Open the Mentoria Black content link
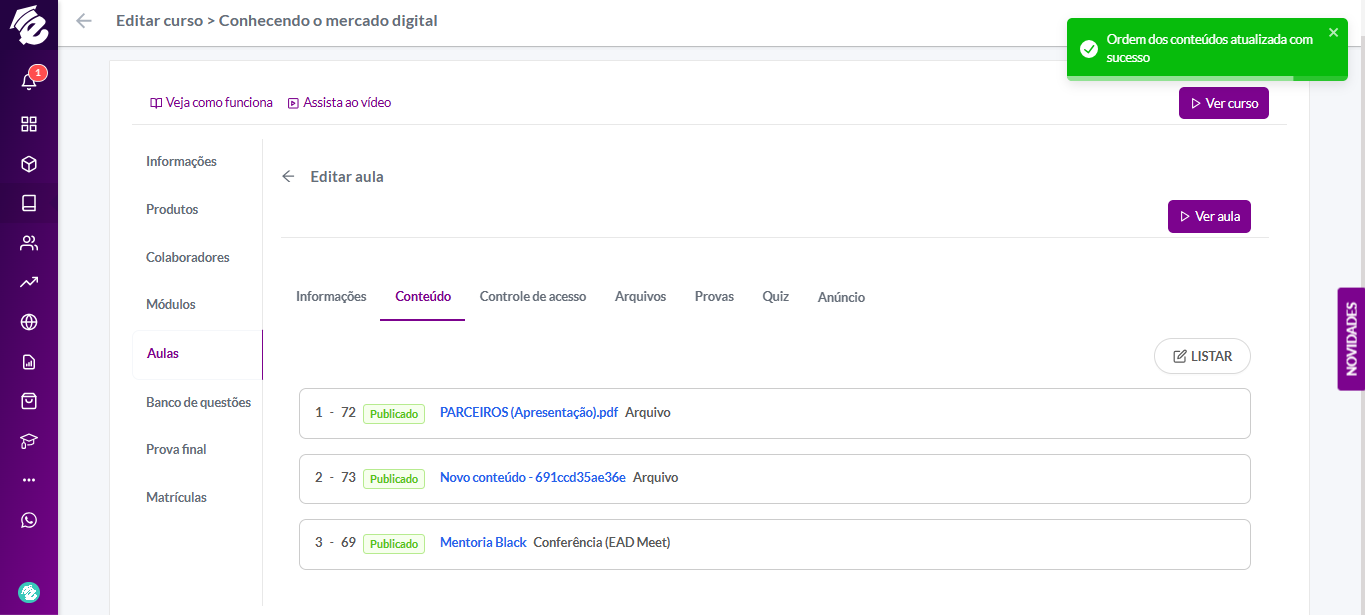 483,542
